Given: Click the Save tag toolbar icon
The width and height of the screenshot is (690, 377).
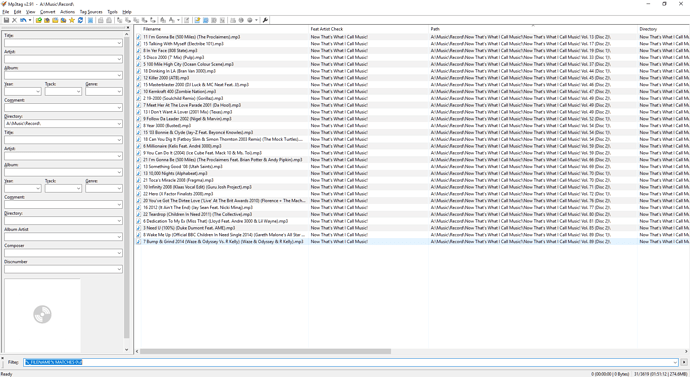Looking at the screenshot, I should coord(7,20).
